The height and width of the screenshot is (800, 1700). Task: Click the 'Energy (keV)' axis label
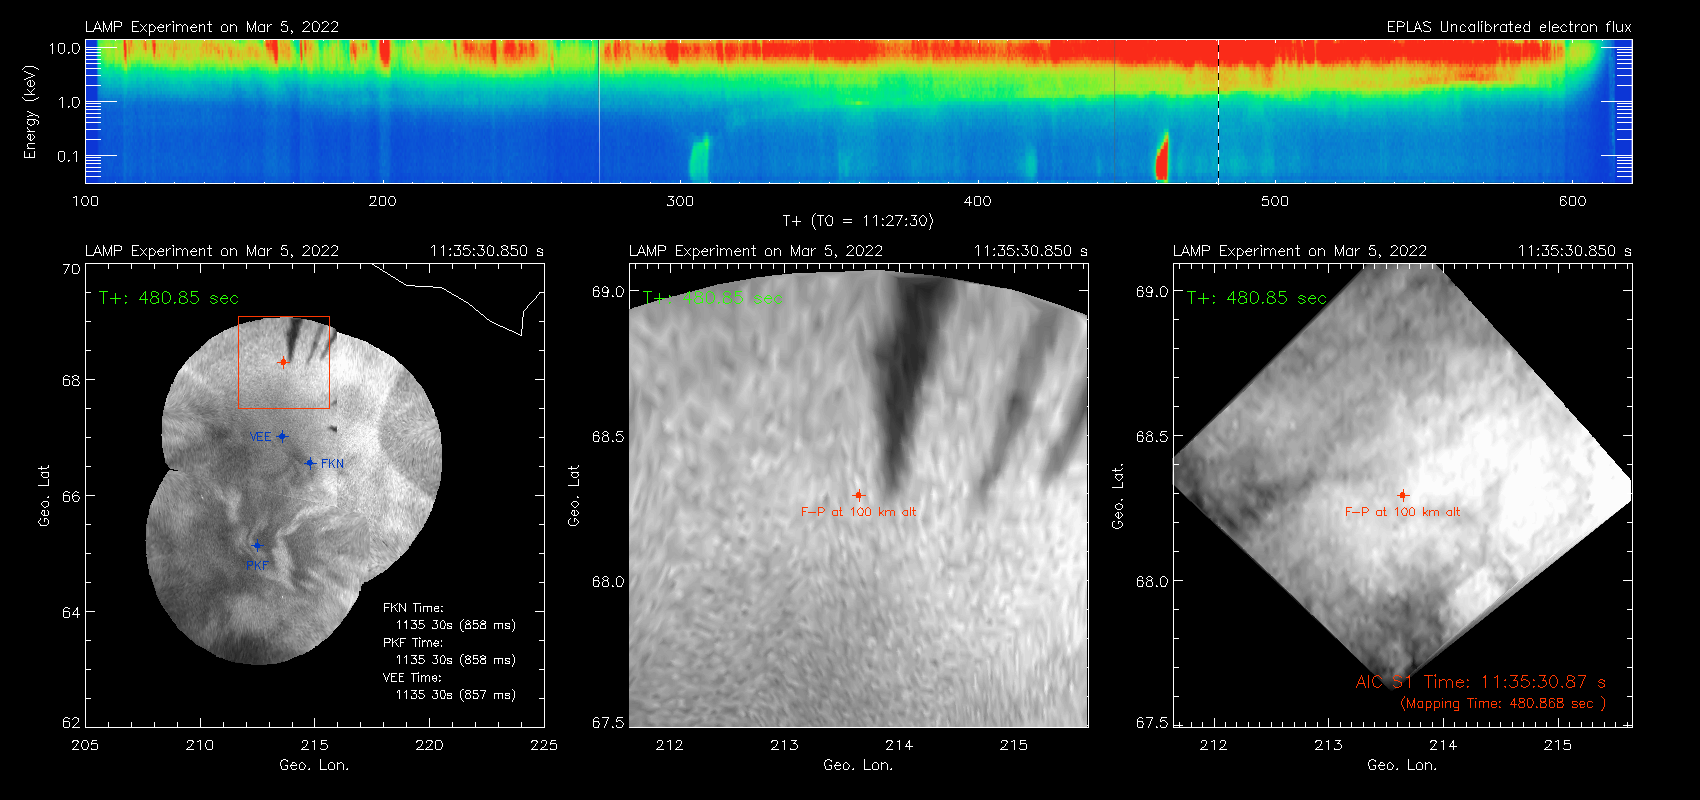[x=30, y=112]
